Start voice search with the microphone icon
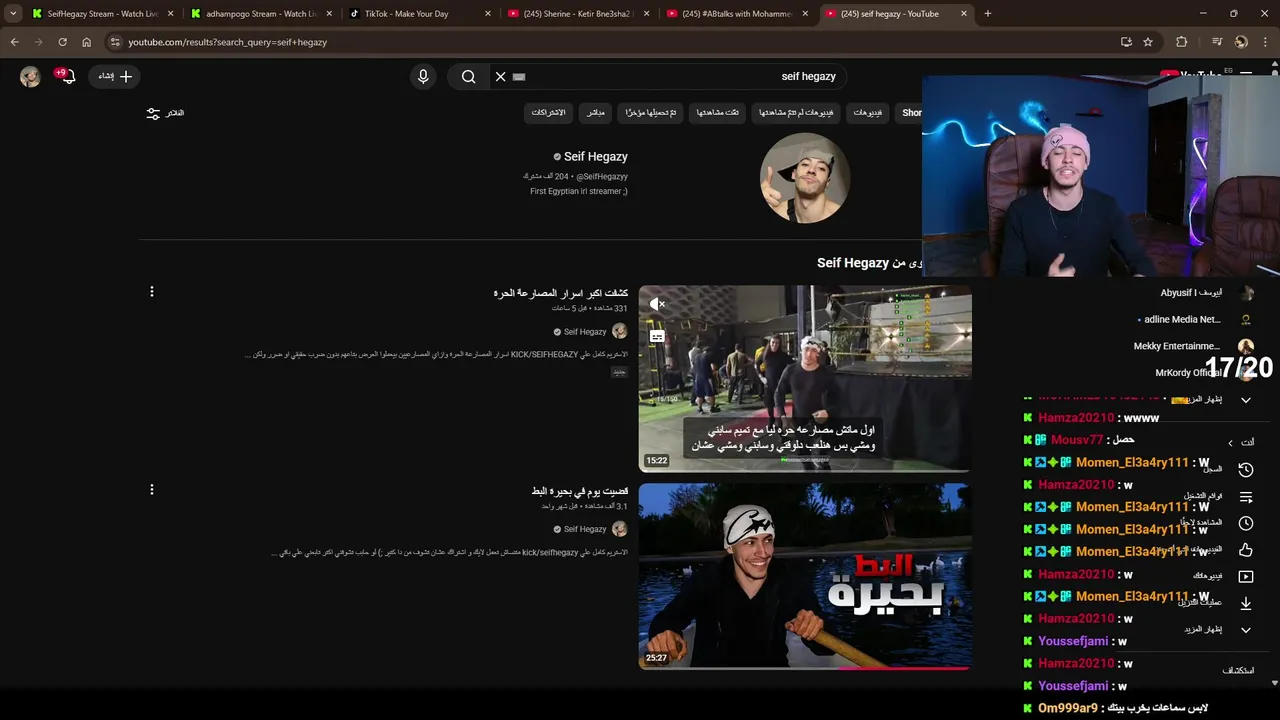Screen dimensions: 1280x720 pyautogui.click(x=423, y=76)
